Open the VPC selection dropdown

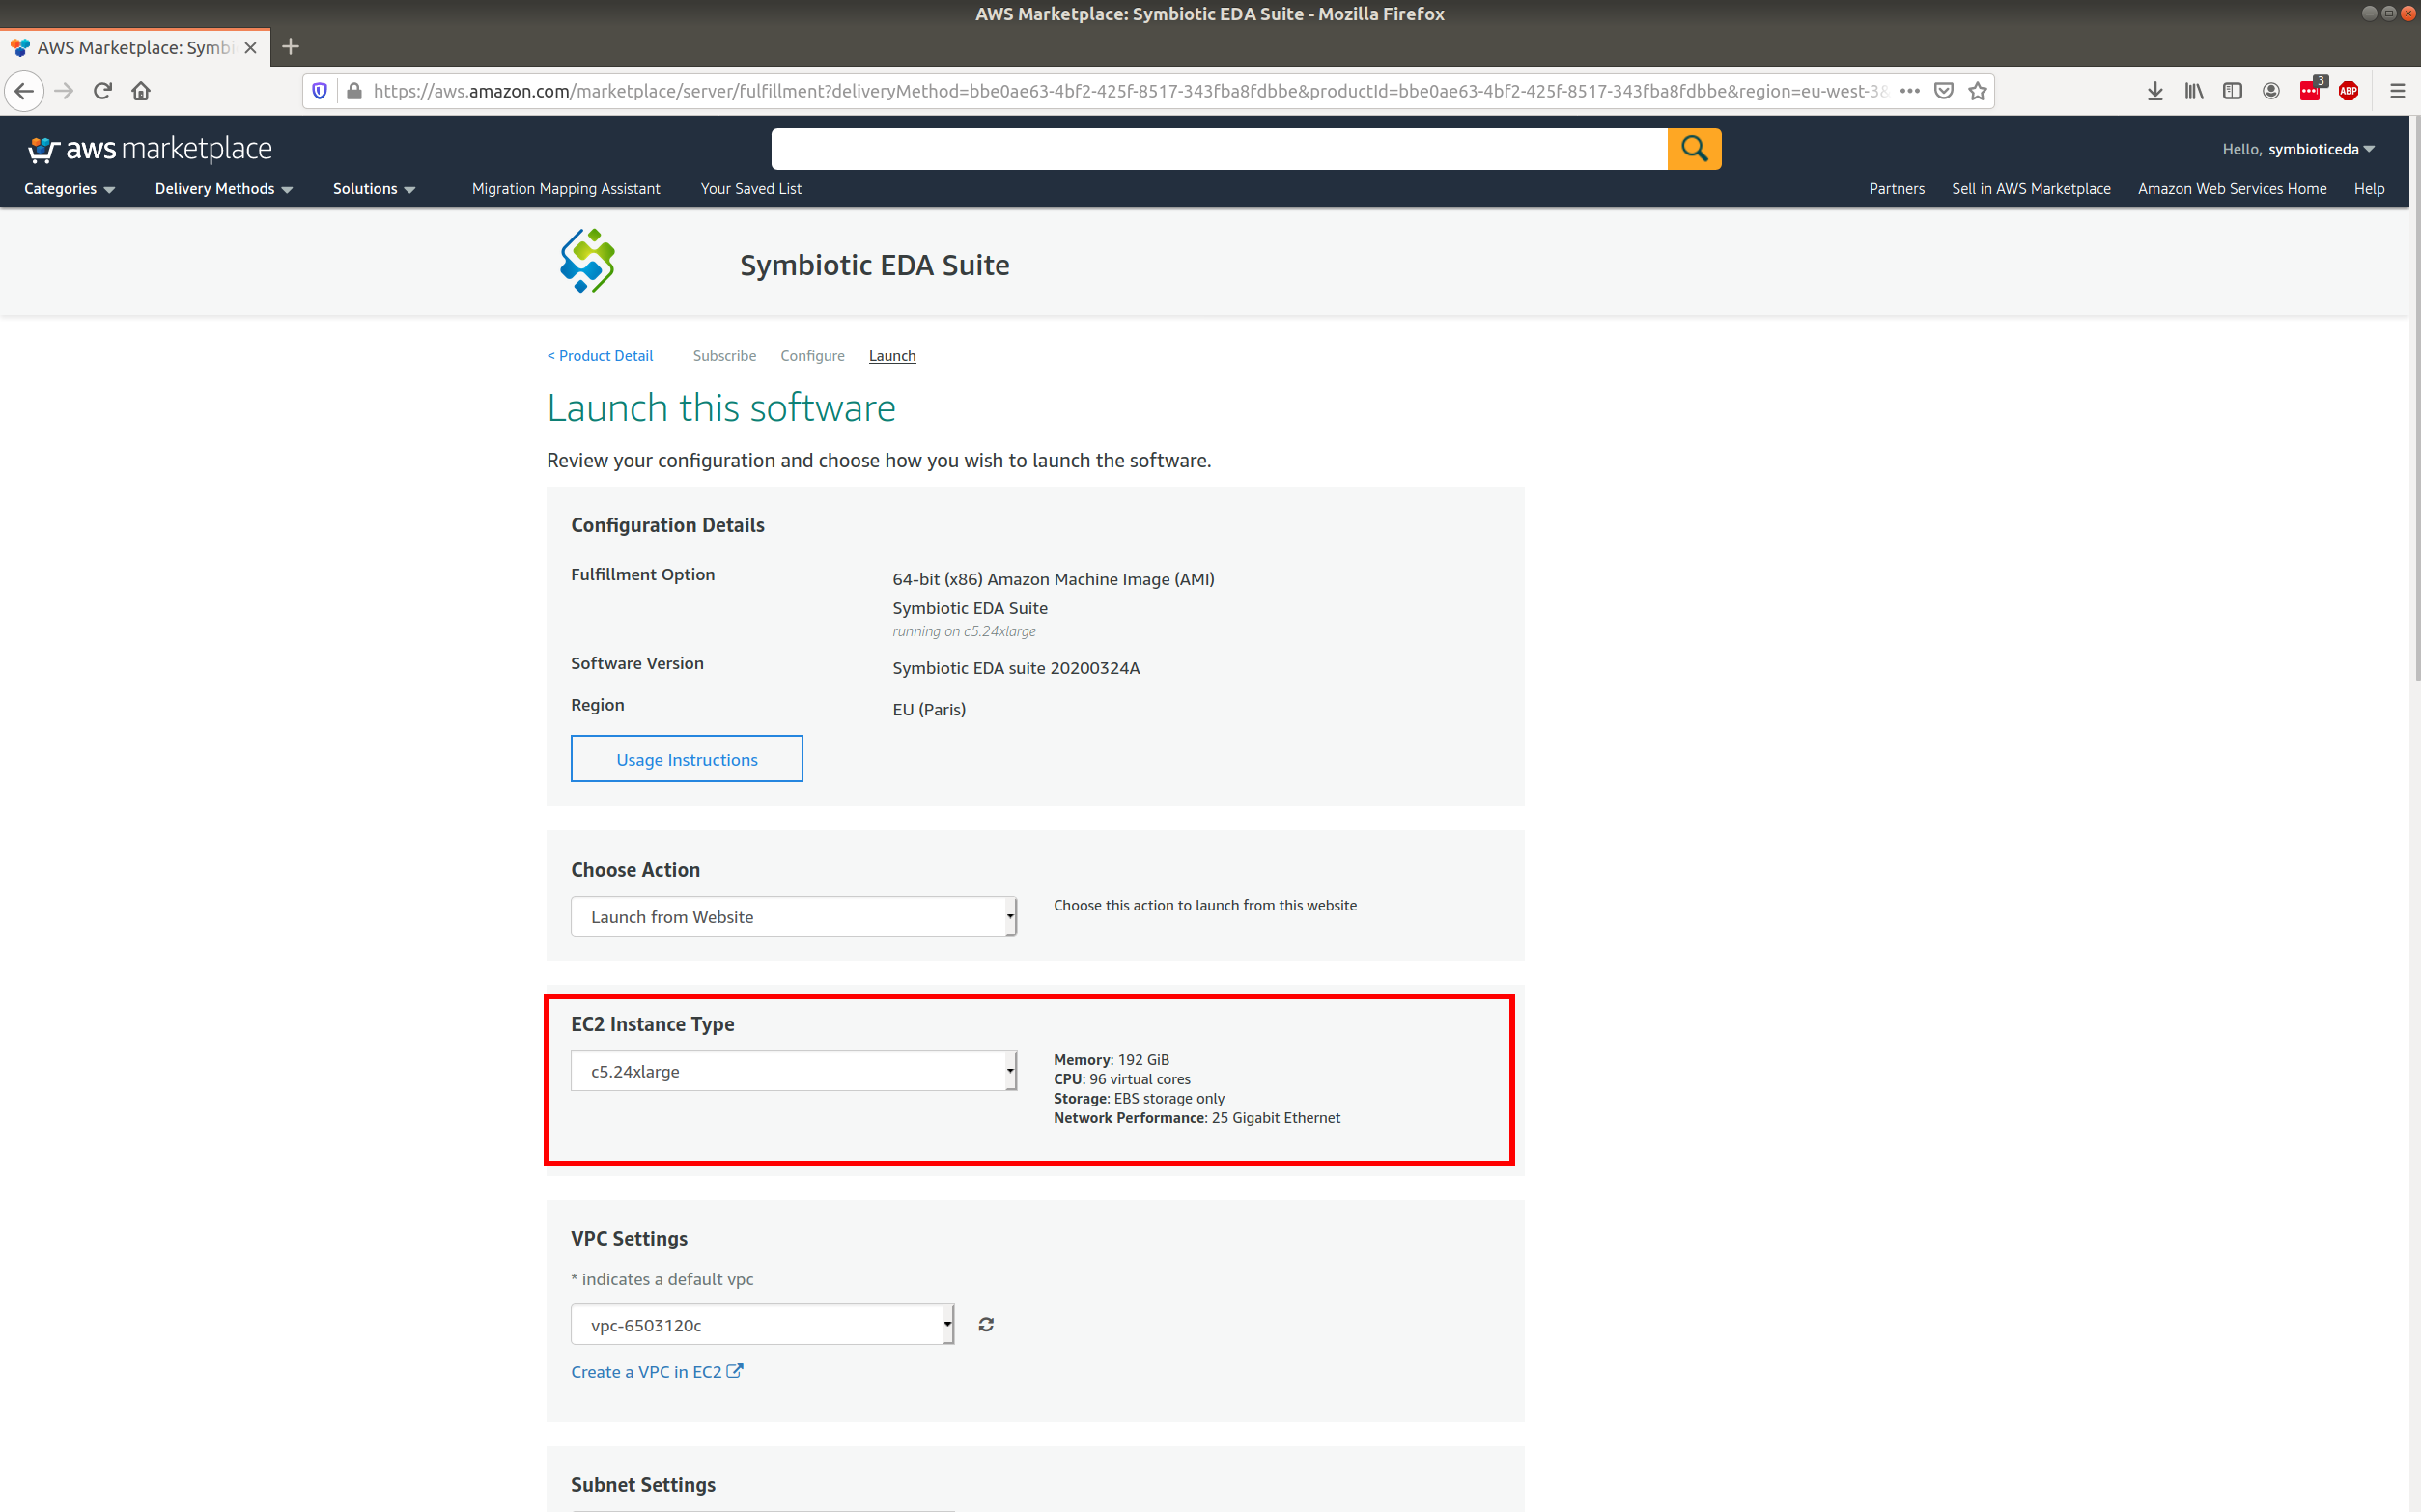(x=762, y=1324)
